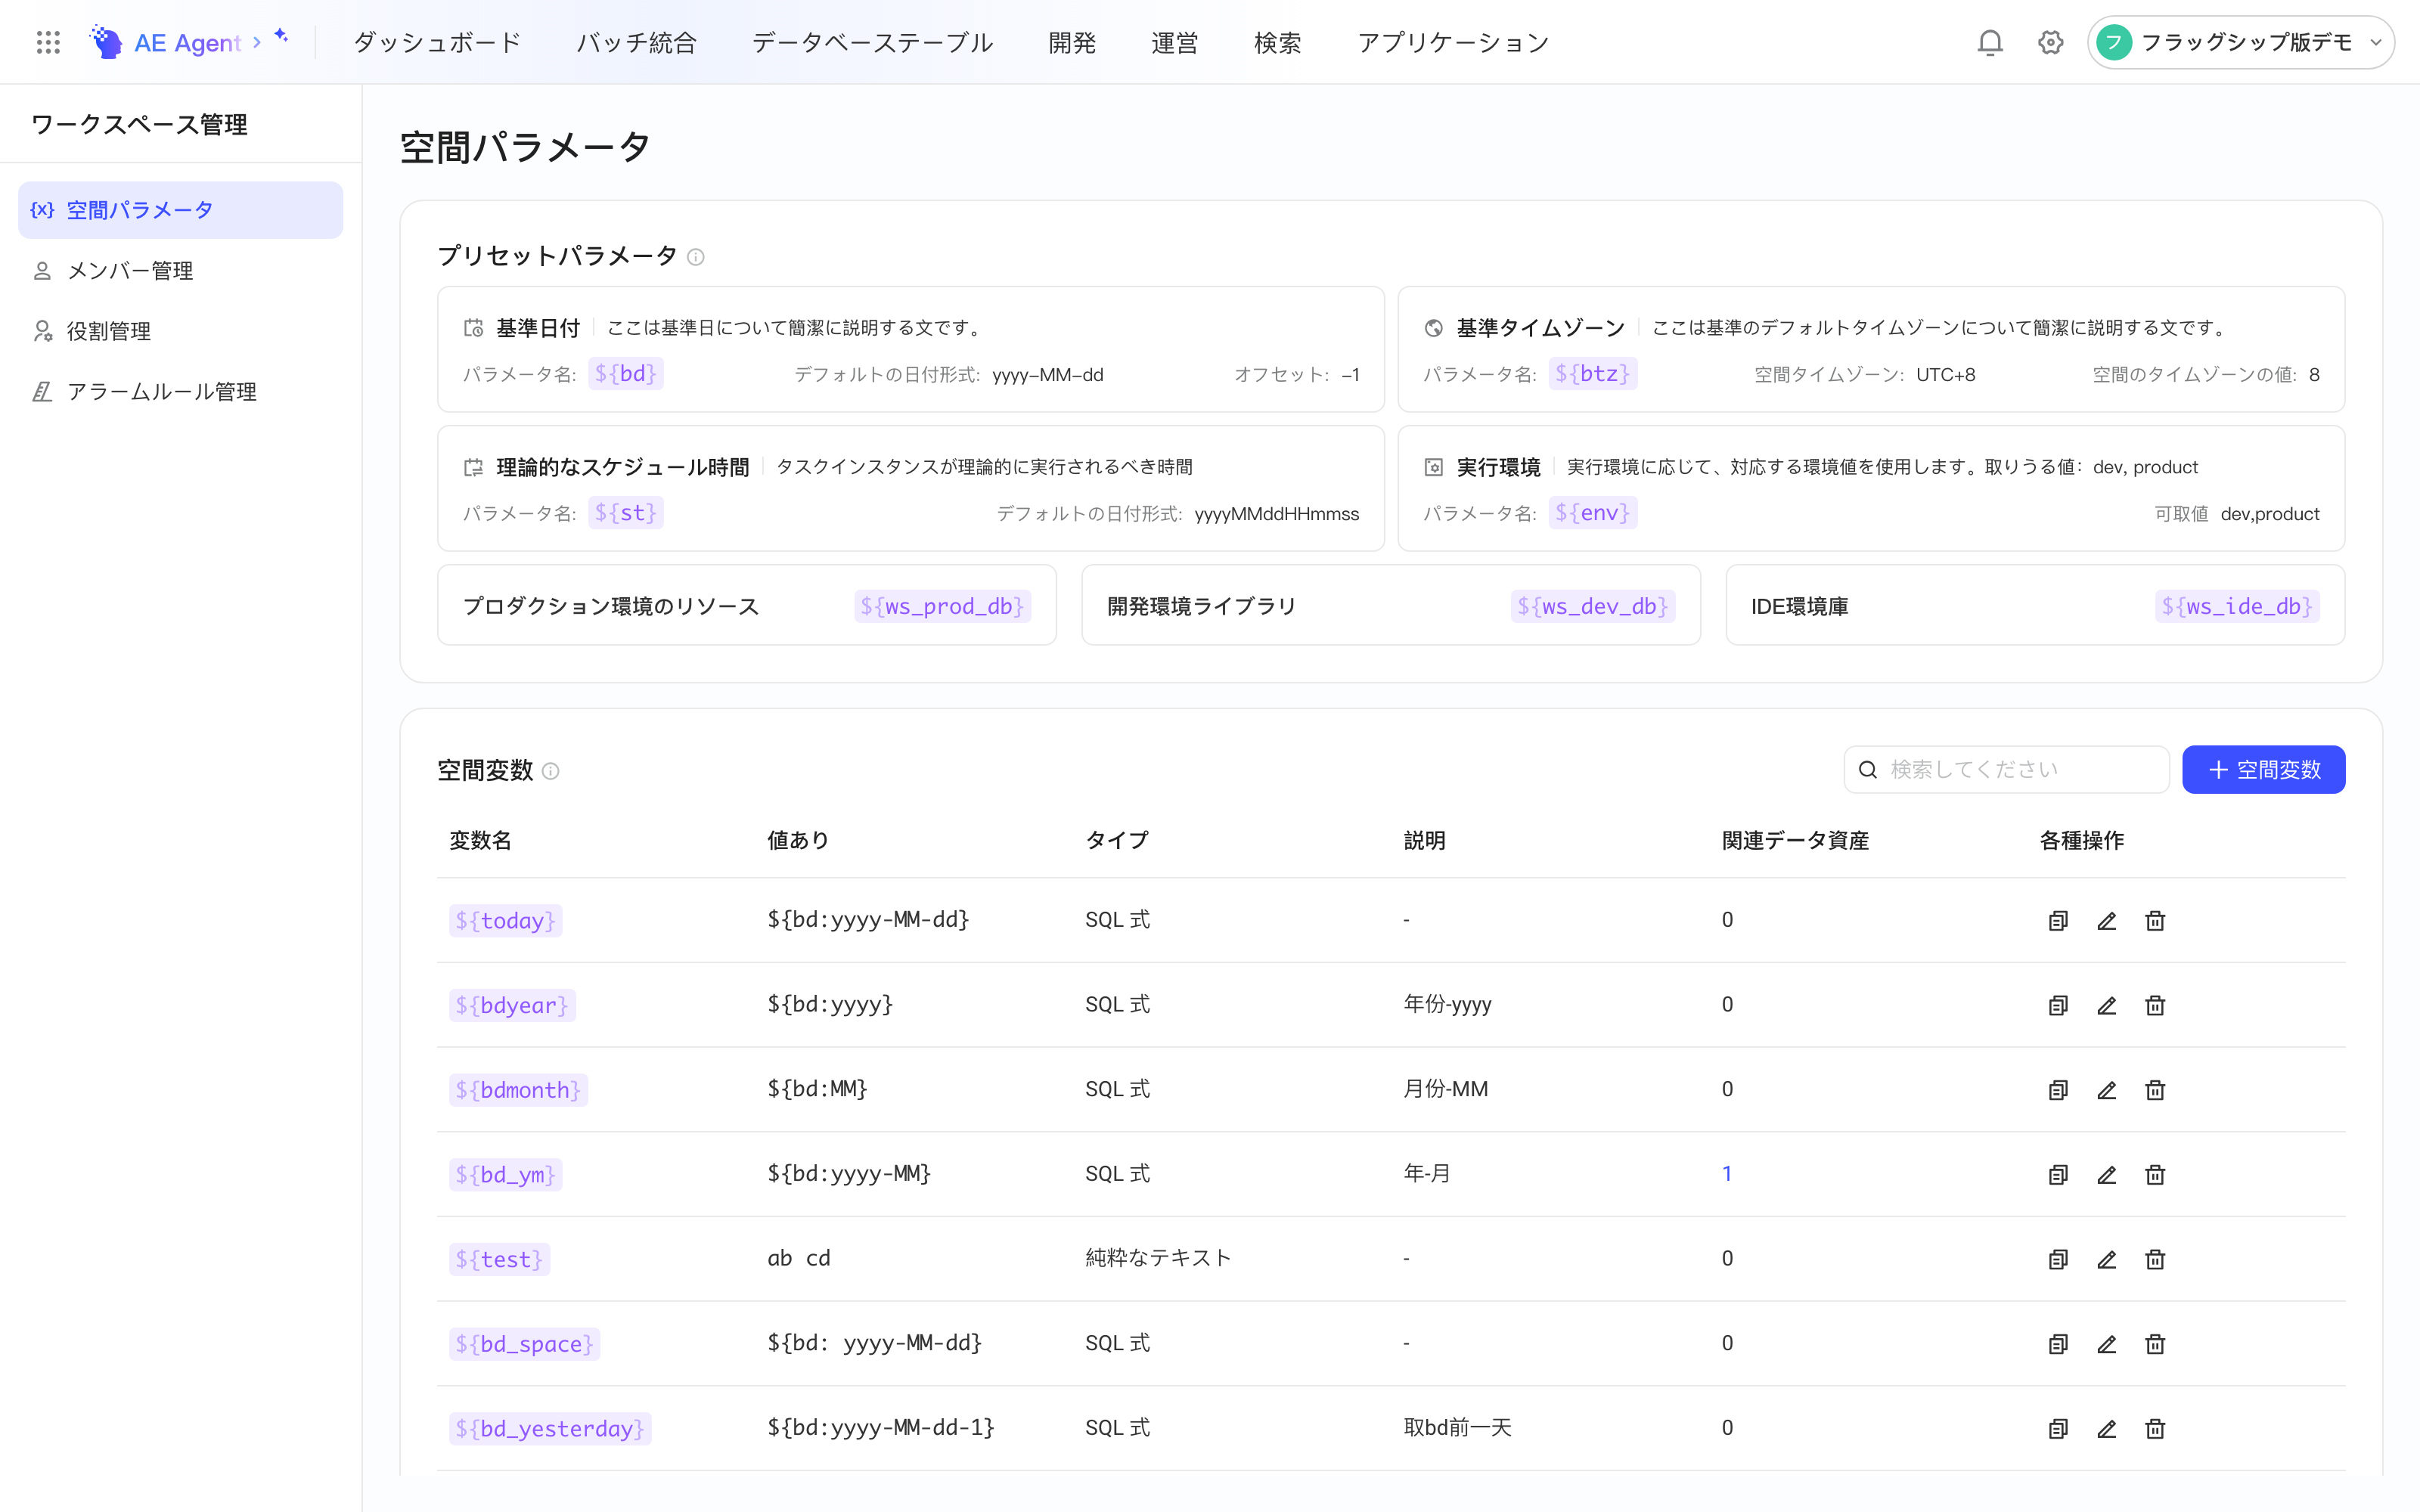Edit the ${bdyear} variable
The width and height of the screenshot is (2420, 1512).
coord(2106,1005)
